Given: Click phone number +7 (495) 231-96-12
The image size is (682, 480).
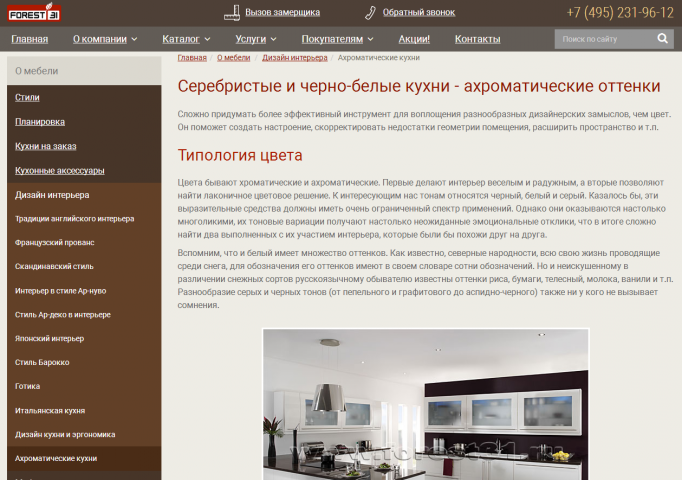Looking at the screenshot, I should (620, 13).
